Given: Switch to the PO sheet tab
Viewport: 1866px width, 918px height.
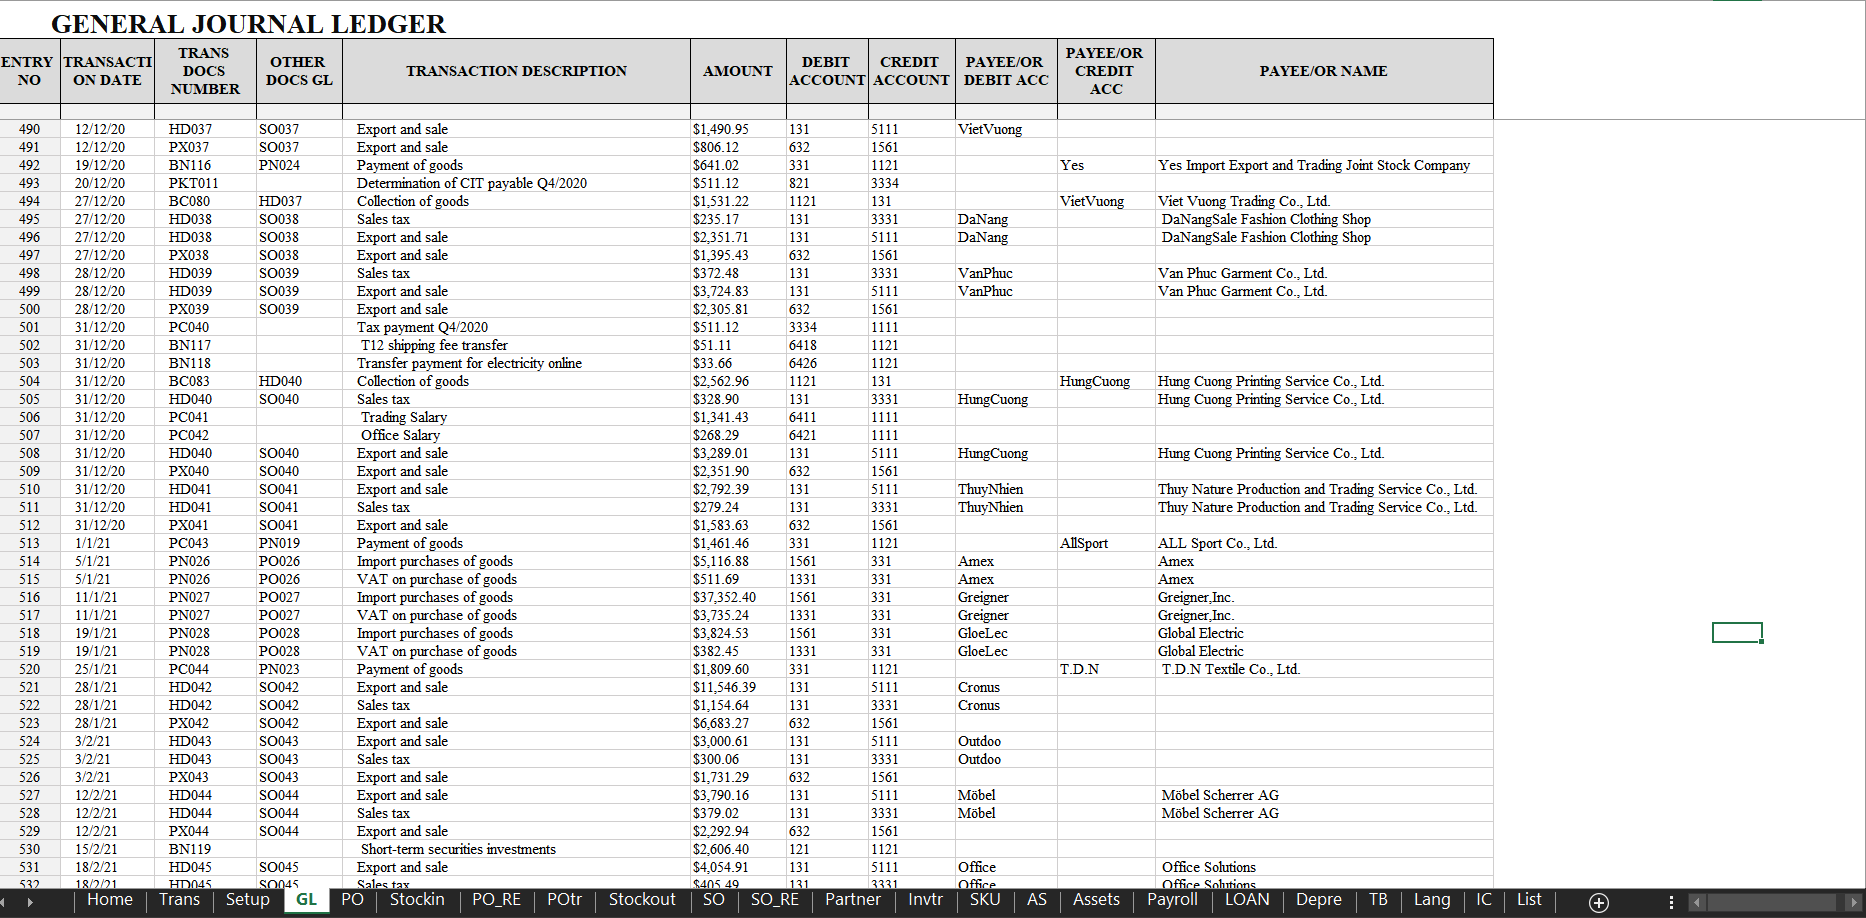Looking at the screenshot, I should coord(352,899).
